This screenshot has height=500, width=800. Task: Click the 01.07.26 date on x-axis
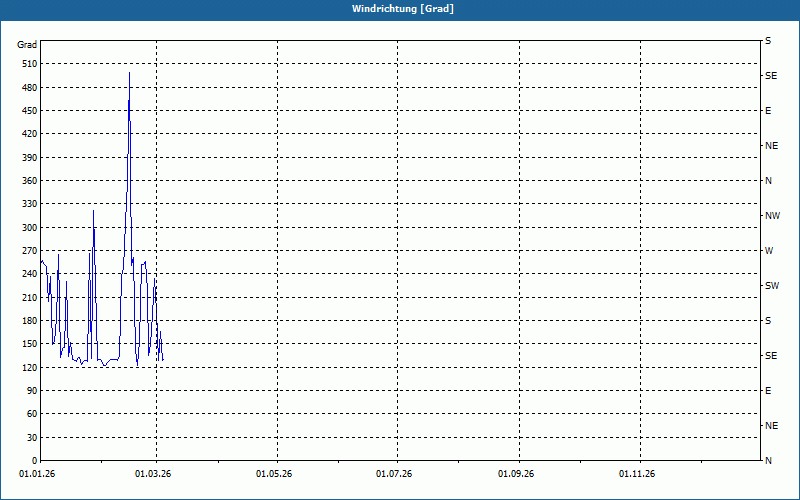click(394, 473)
